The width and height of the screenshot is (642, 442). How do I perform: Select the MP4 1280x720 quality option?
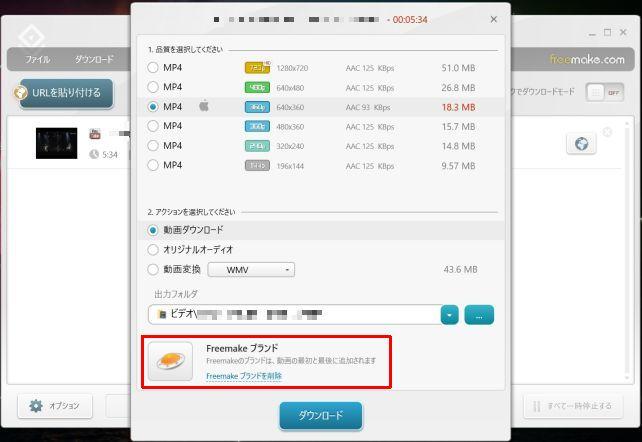pyautogui.click(x=153, y=68)
